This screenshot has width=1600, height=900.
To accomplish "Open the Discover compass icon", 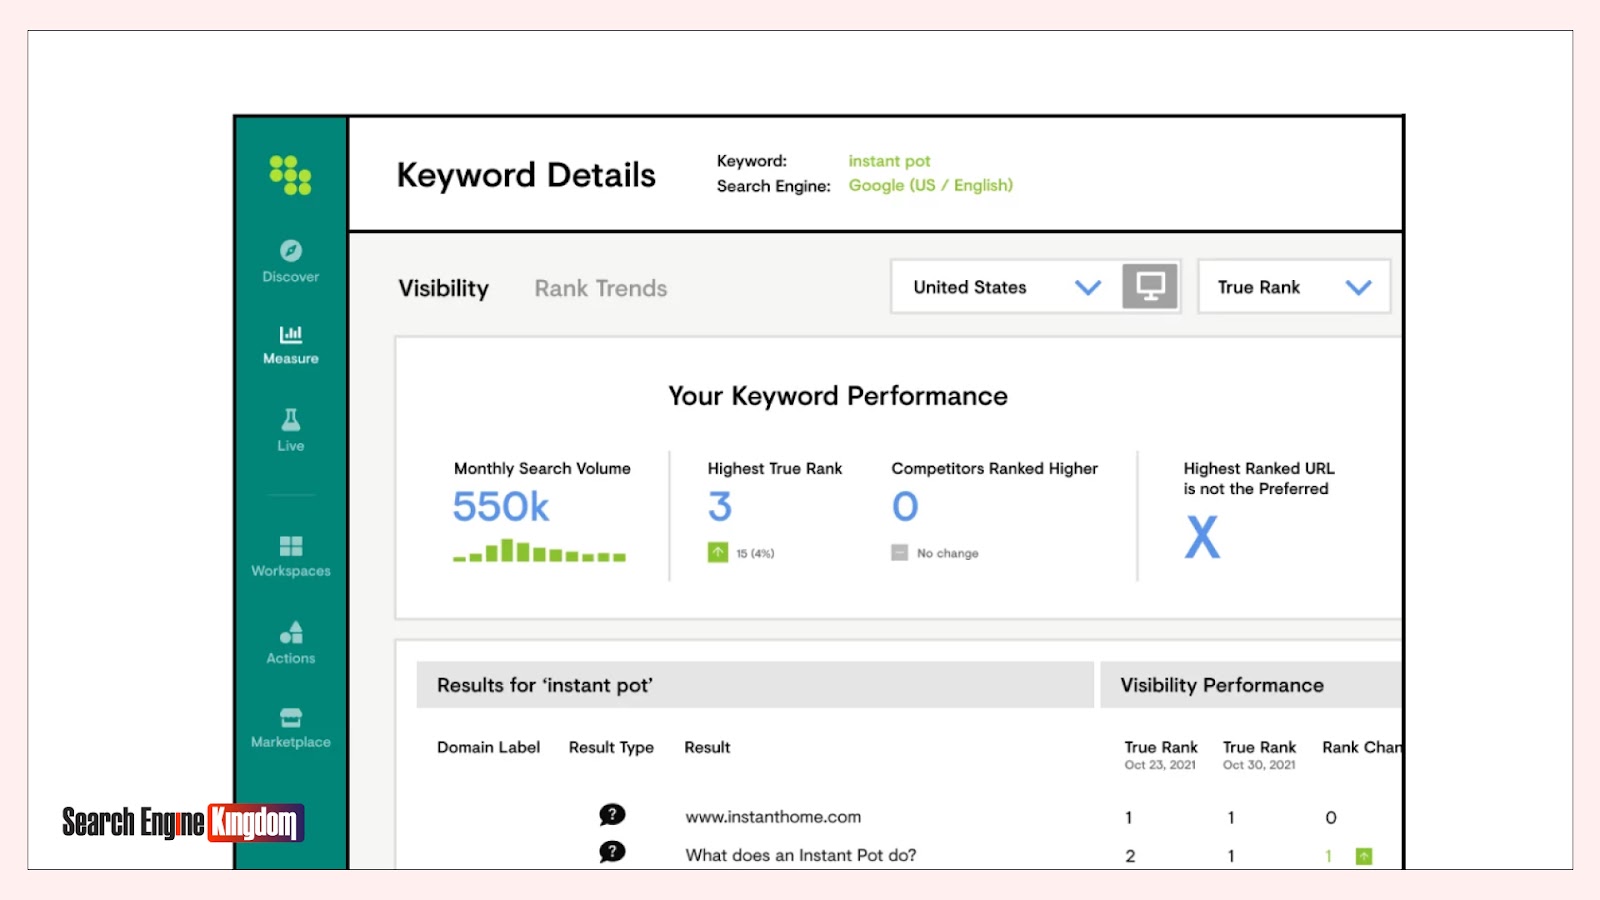I will [x=291, y=250].
